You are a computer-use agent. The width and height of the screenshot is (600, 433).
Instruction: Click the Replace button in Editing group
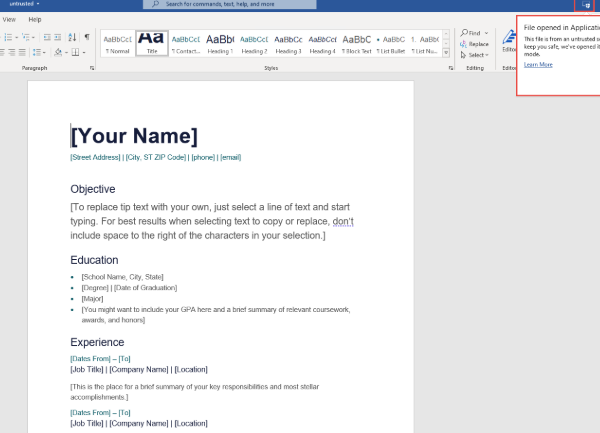(475, 44)
